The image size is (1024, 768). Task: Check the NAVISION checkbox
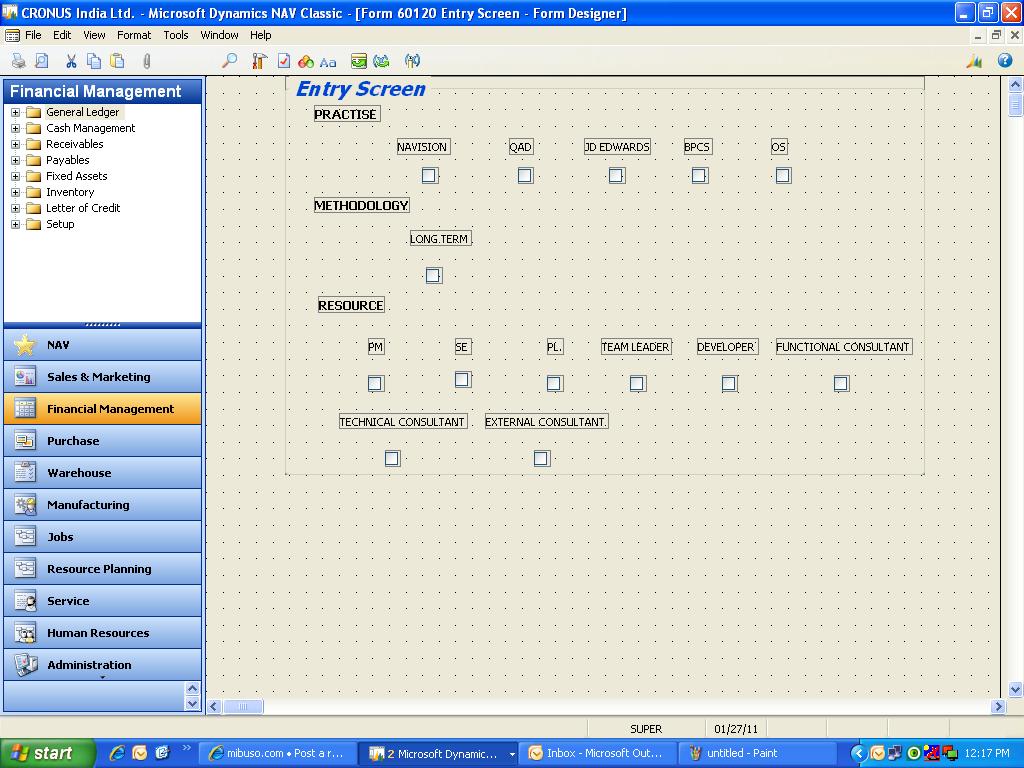click(x=429, y=175)
